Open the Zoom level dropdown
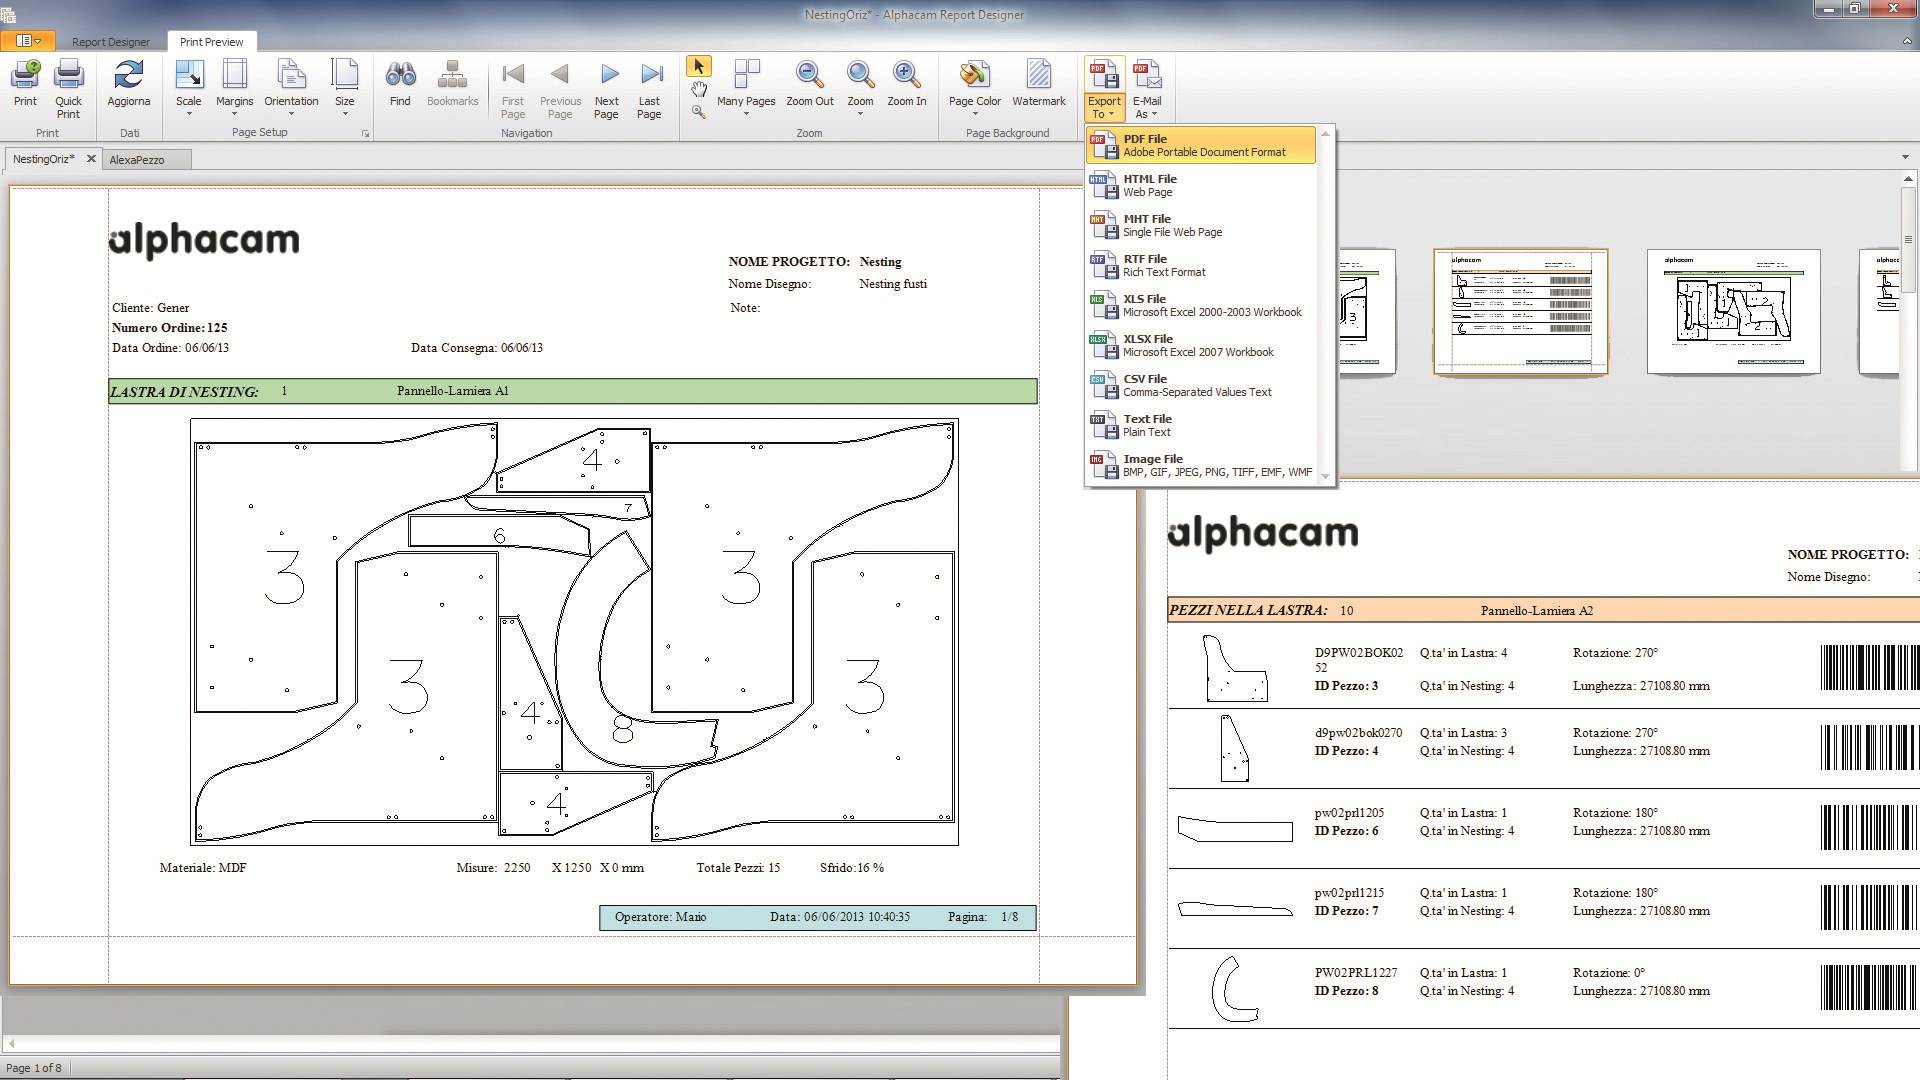The image size is (1920, 1080). point(860,89)
